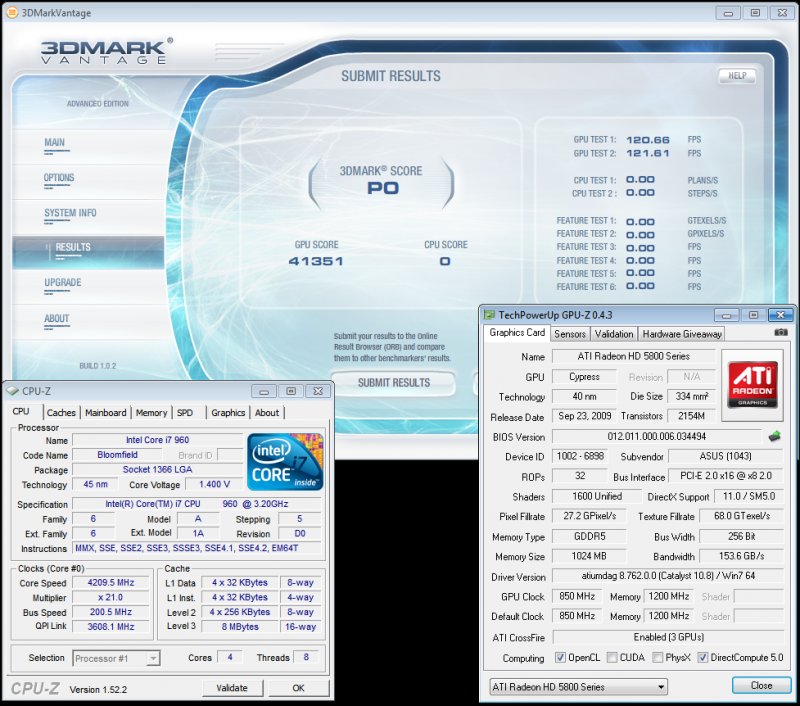The image size is (800, 706).
Task: Click the Device ID value 1002 - 6898
Action: [x=580, y=456]
